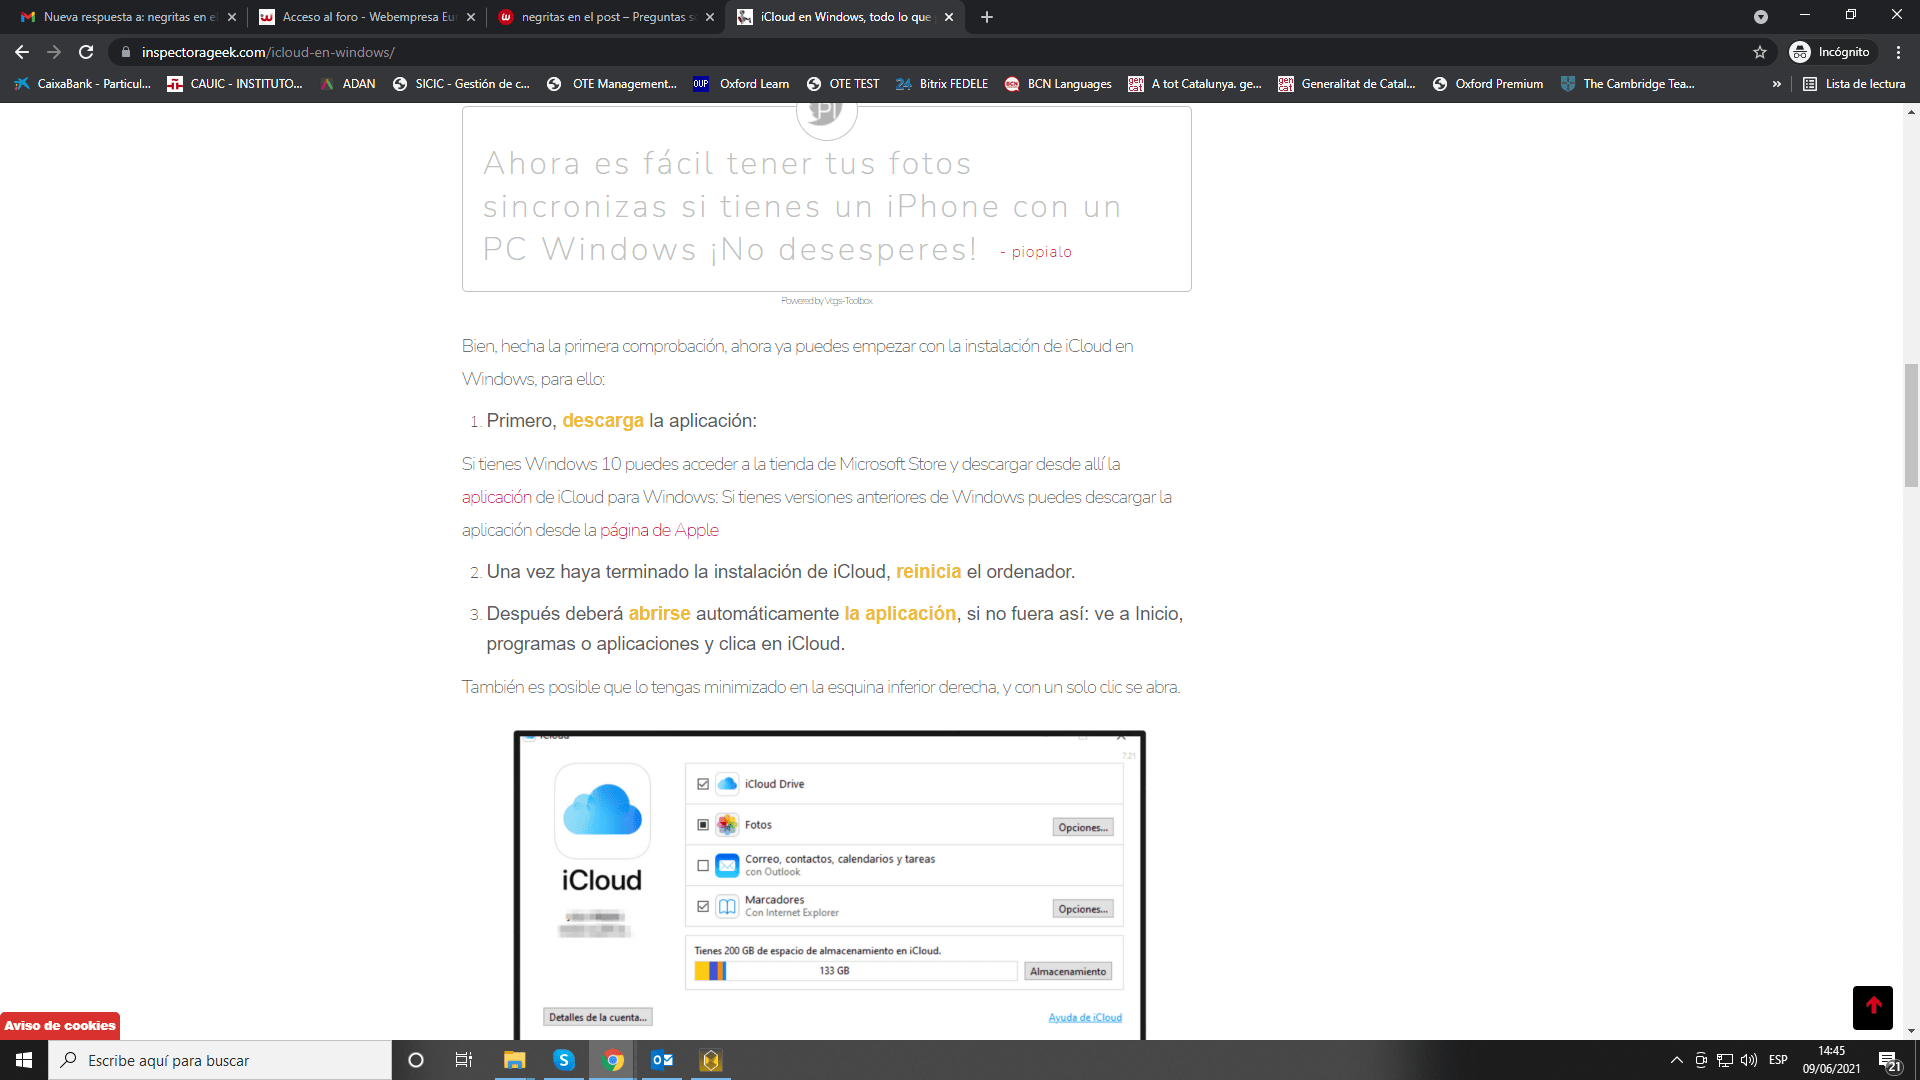The height and width of the screenshot is (1080, 1920).
Task: Open Oxford Learn bookmark
Action: click(741, 84)
